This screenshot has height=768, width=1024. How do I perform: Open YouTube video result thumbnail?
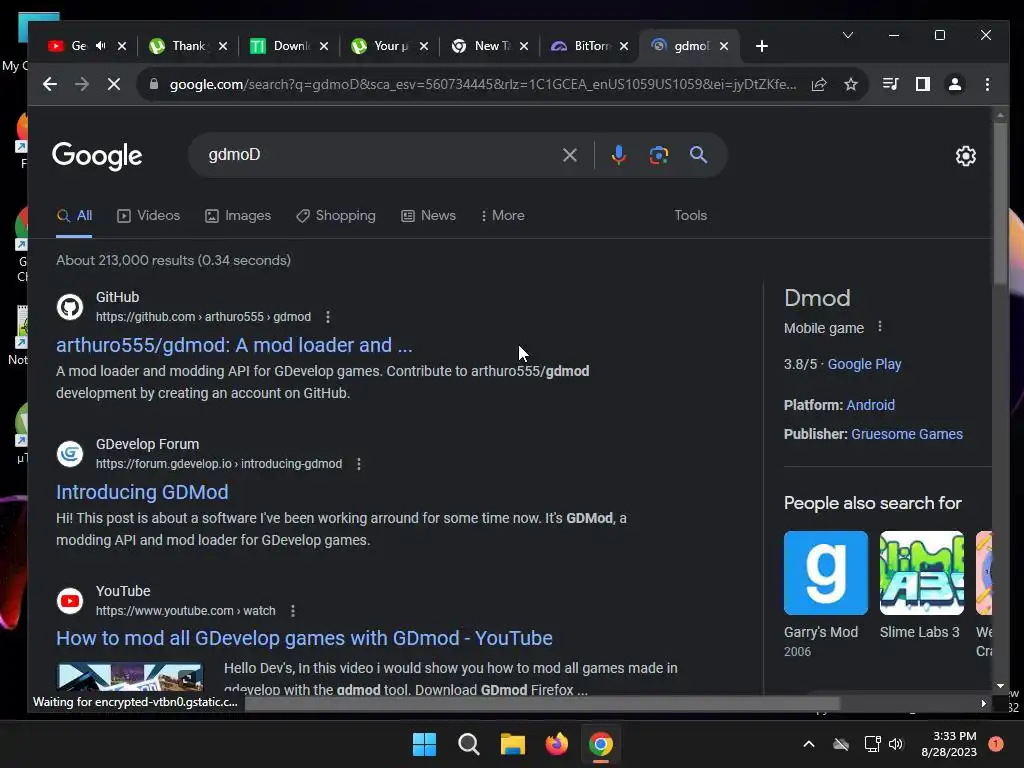click(x=130, y=677)
